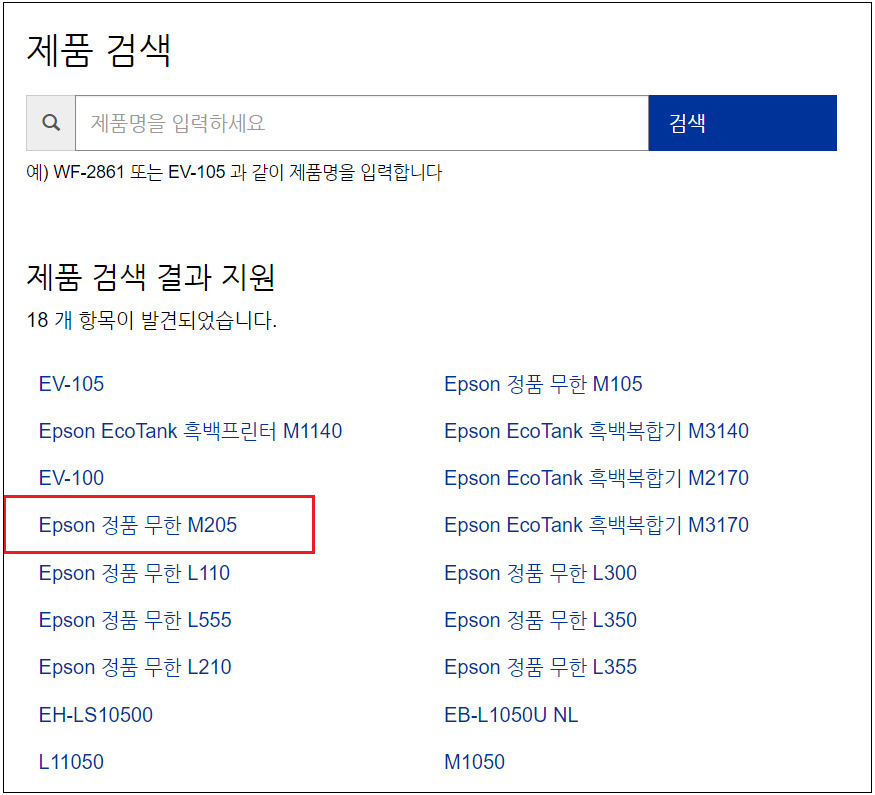This screenshot has height=795, width=875.
Task: Select Epson 정품 무한 L110
Action: tap(134, 573)
